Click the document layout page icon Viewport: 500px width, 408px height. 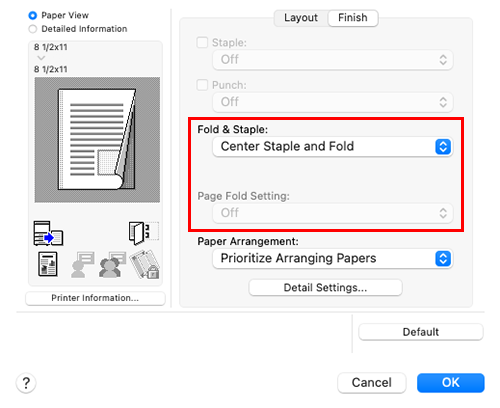[48, 264]
